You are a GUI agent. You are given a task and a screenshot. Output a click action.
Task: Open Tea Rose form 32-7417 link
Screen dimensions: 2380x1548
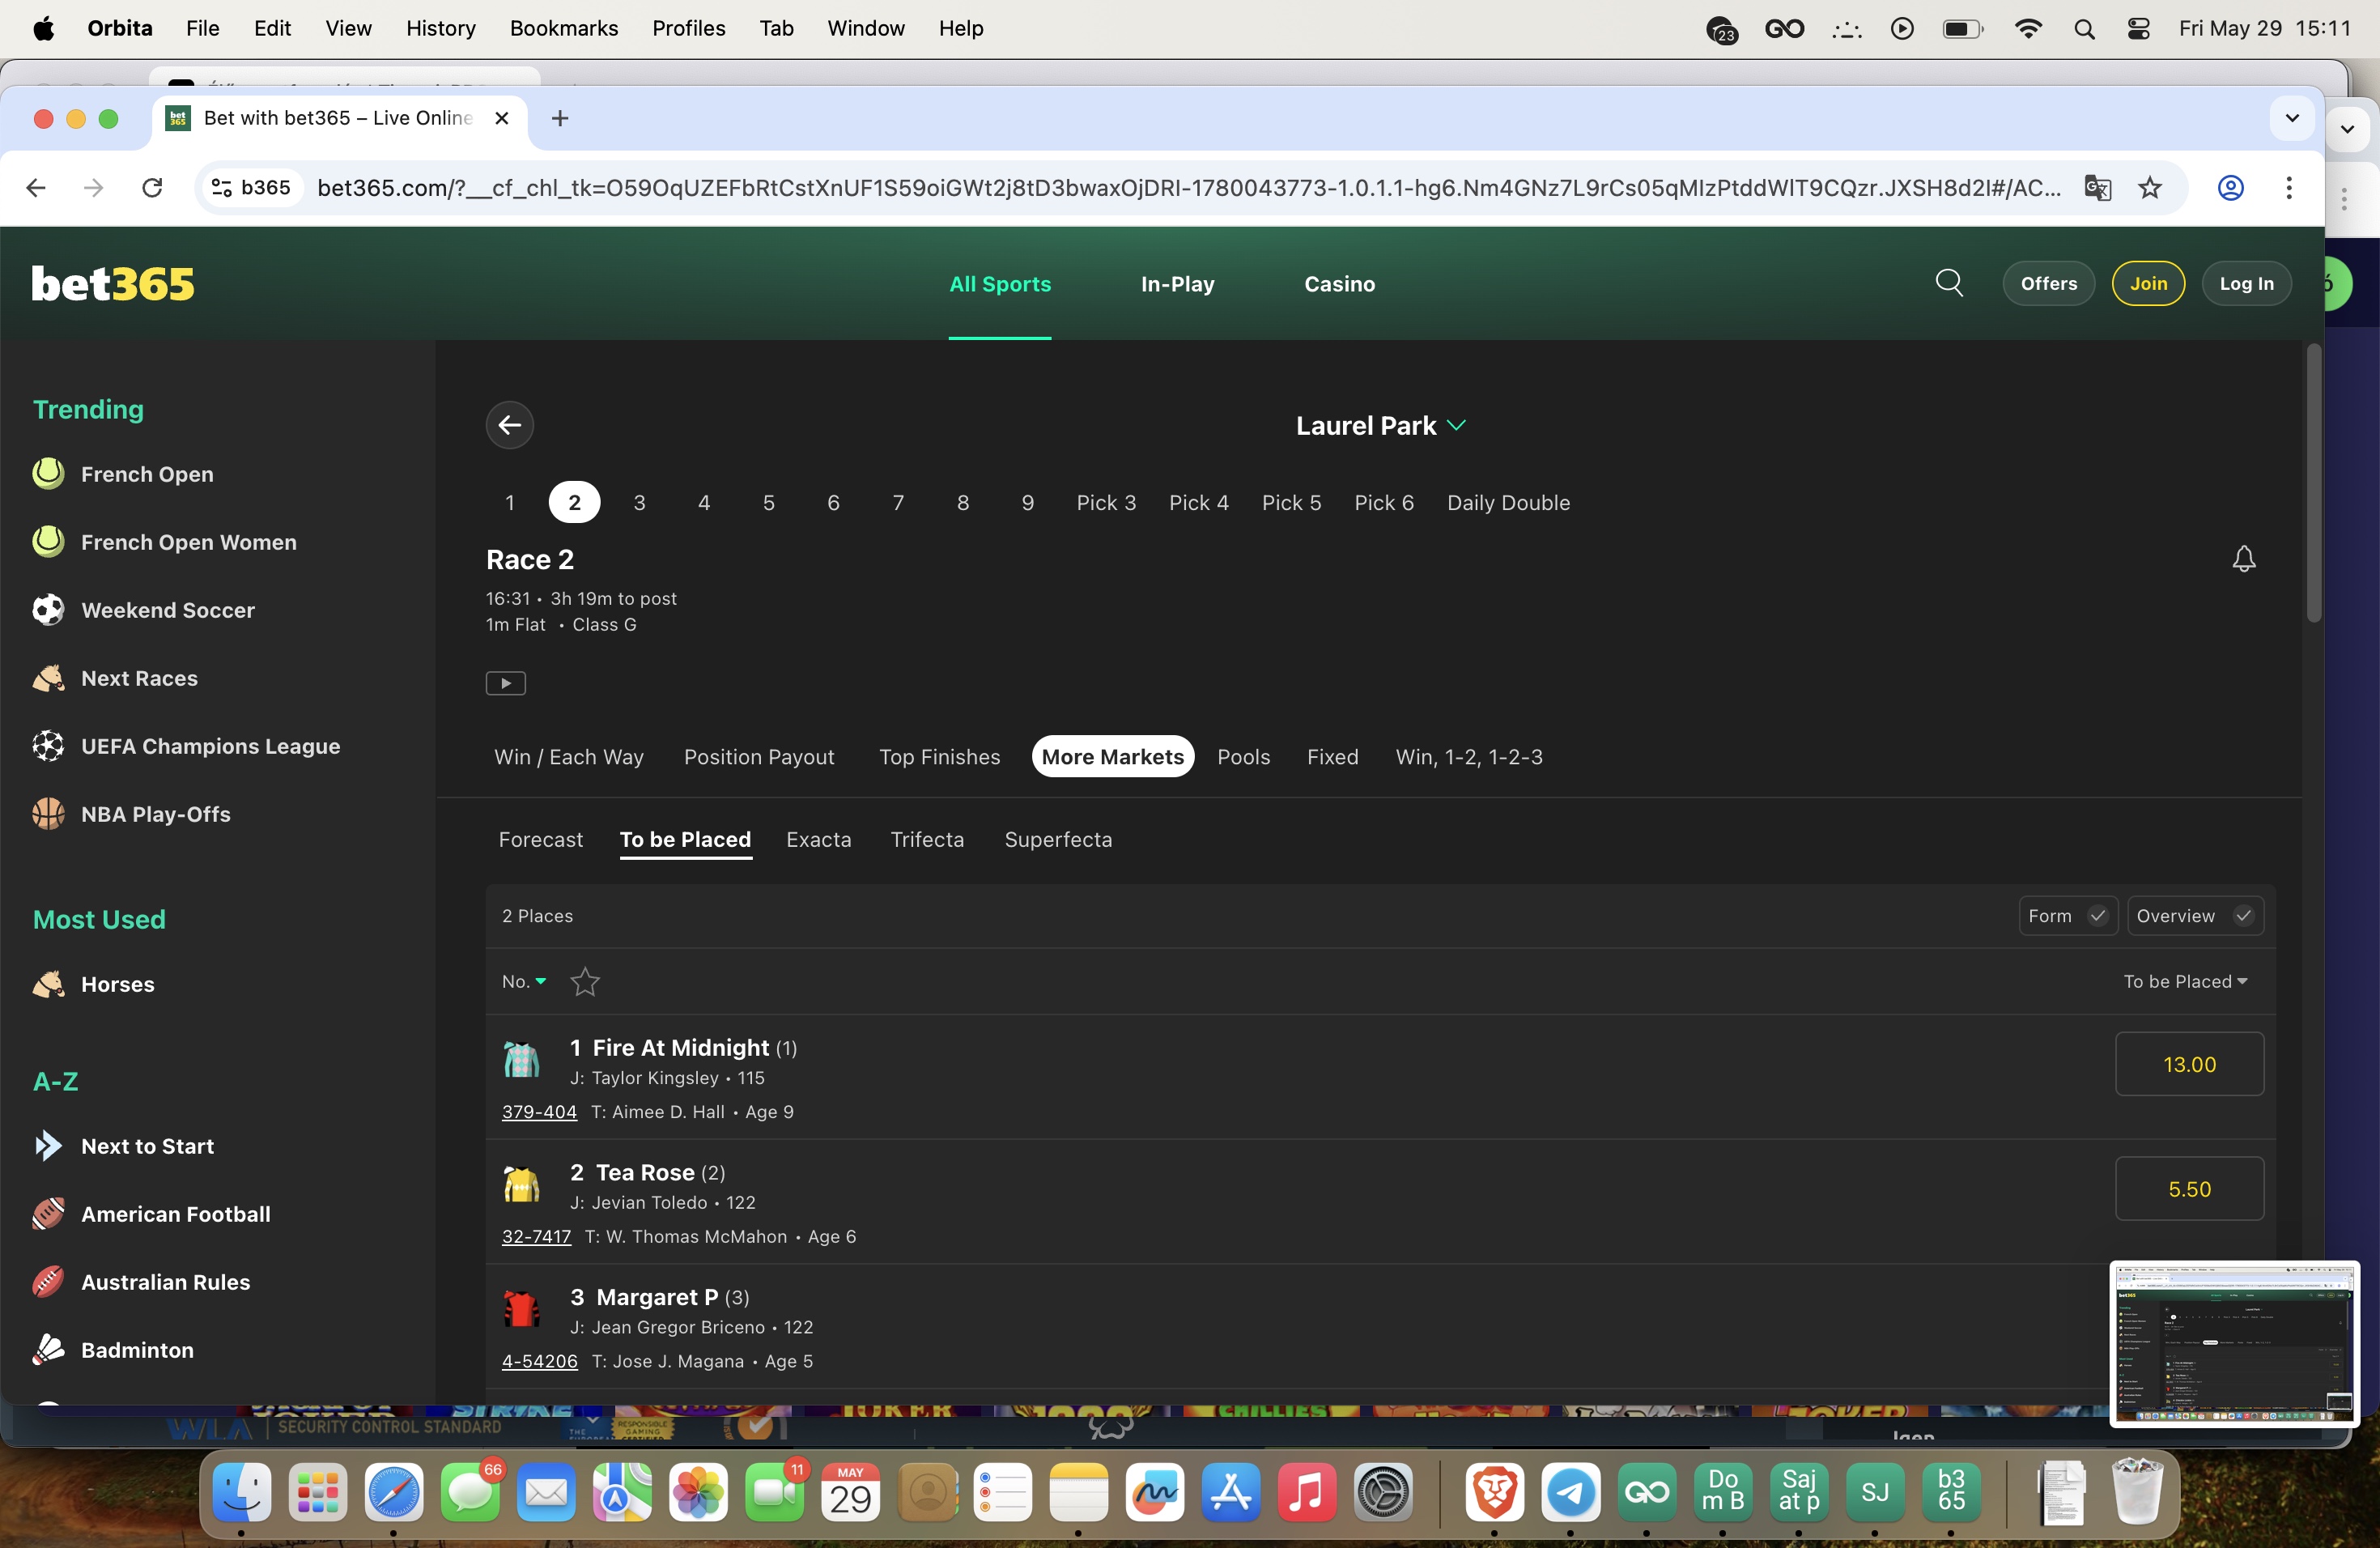tap(536, 1237)
